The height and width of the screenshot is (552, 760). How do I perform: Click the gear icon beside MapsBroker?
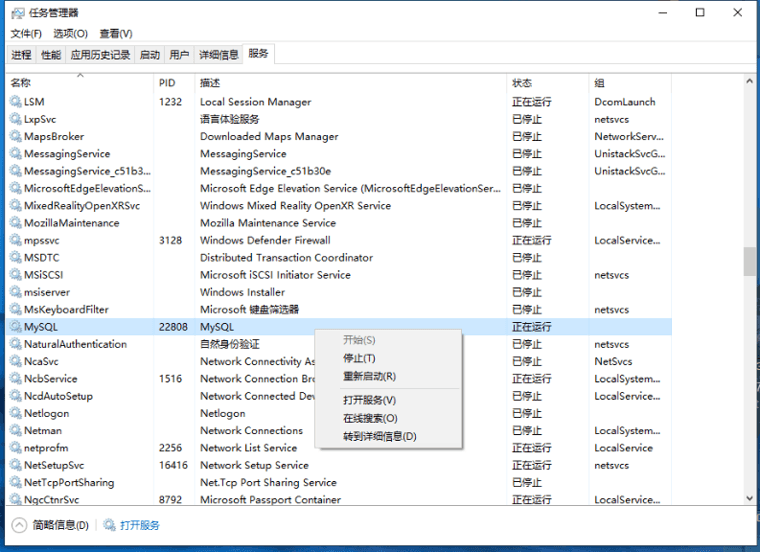[16, 137]
